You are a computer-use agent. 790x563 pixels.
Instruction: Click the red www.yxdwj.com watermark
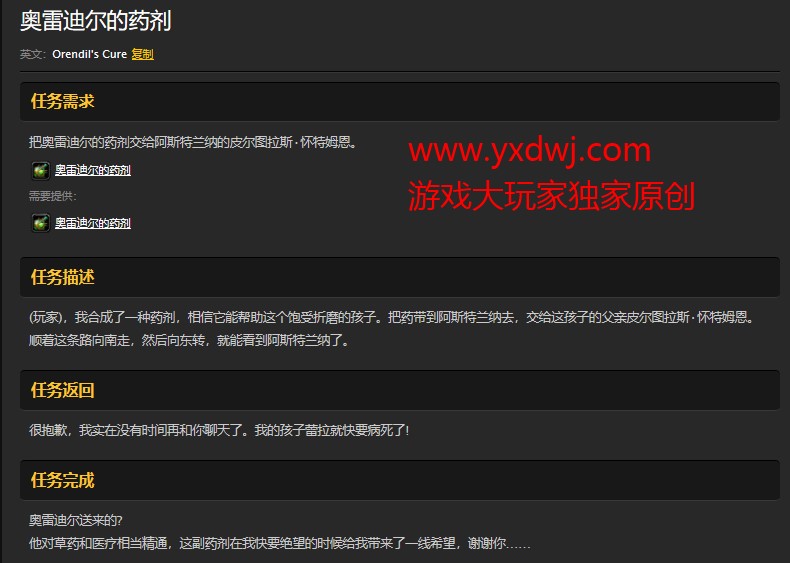[529, 151]
